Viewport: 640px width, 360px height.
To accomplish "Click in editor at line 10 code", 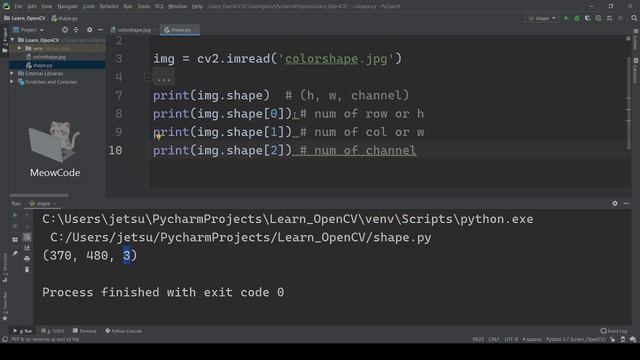I will 284,151.
